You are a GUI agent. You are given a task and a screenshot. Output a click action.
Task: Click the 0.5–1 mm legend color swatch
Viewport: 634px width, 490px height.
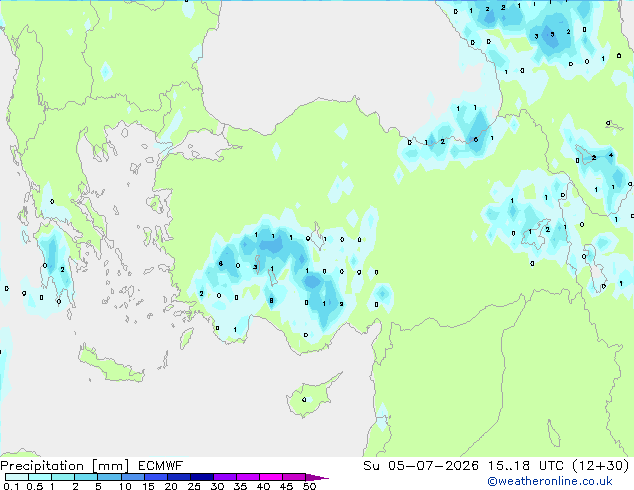point(40,477)
